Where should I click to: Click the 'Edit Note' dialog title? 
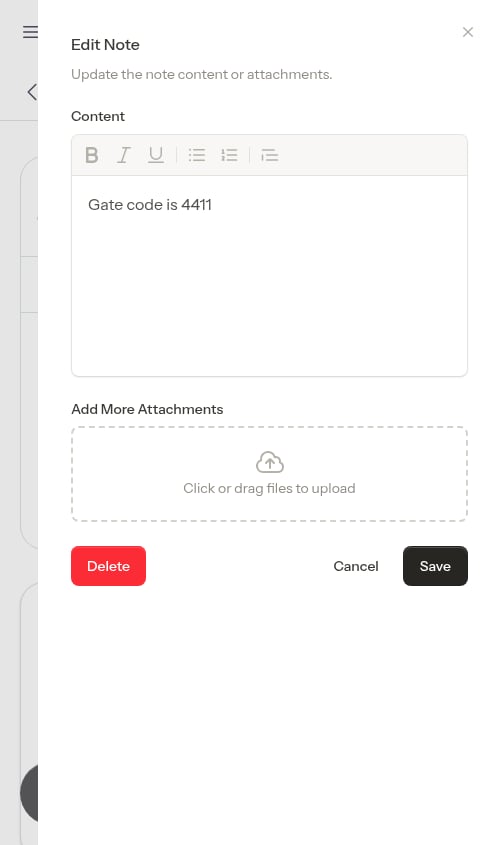(x=105, y=45)
